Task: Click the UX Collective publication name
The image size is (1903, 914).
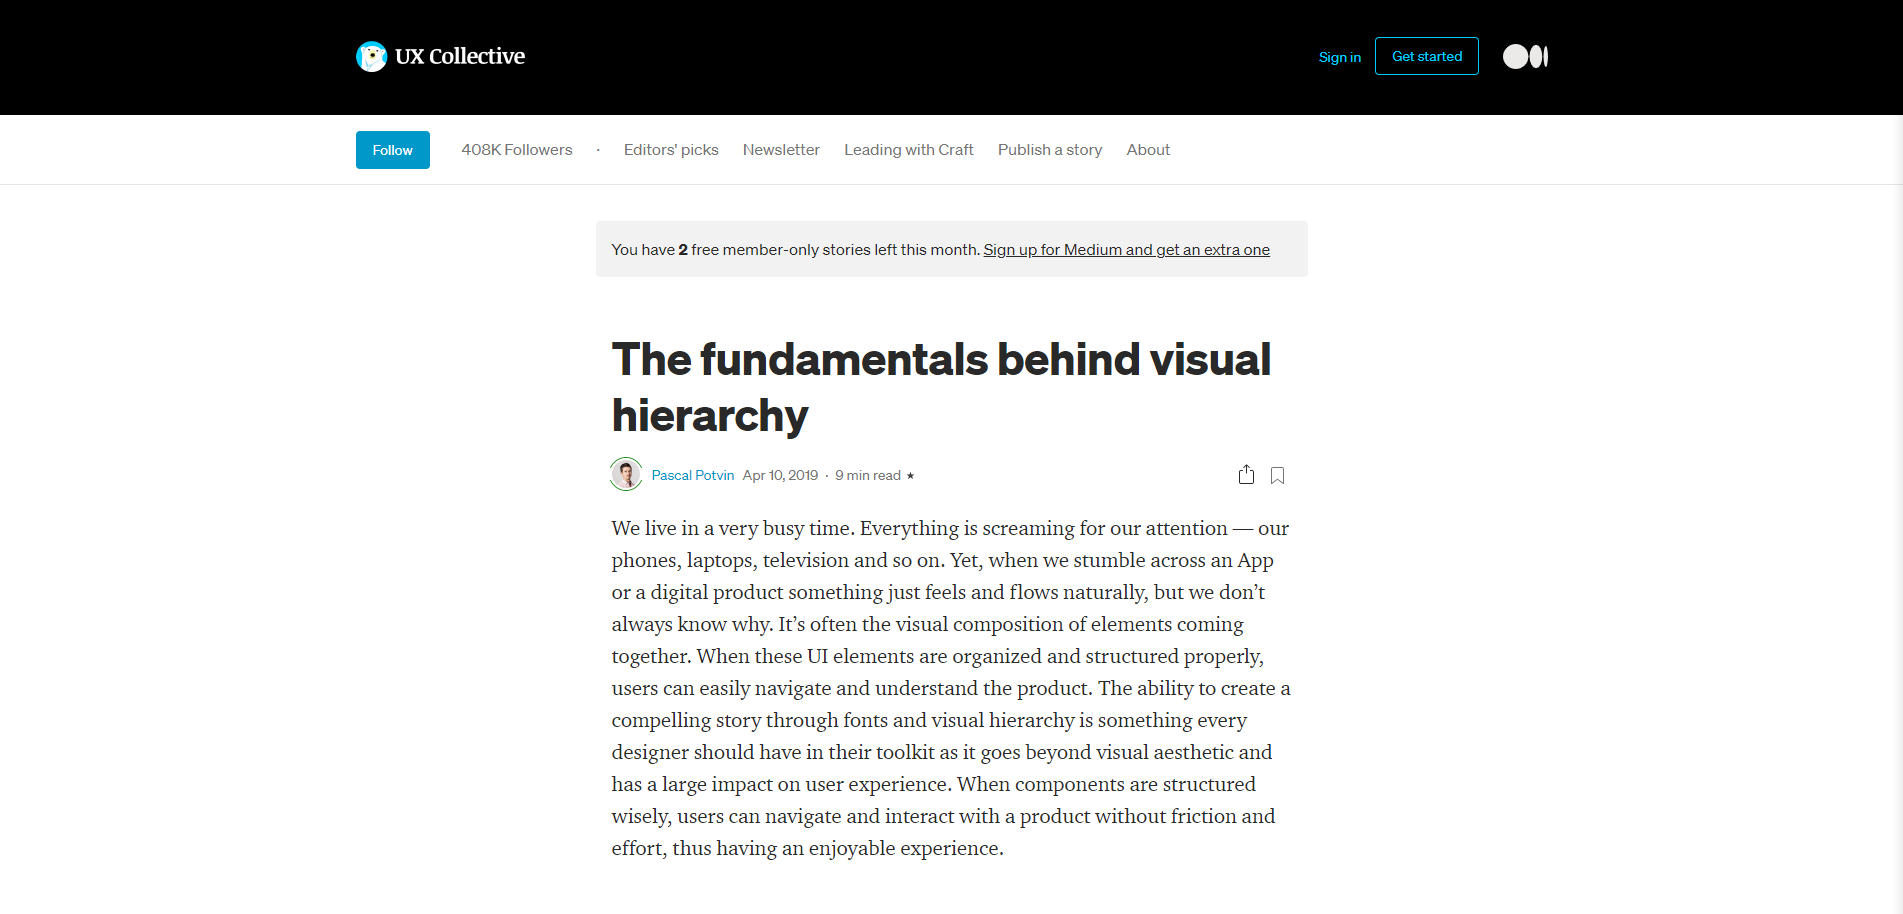Action: [x=460, y=57]
